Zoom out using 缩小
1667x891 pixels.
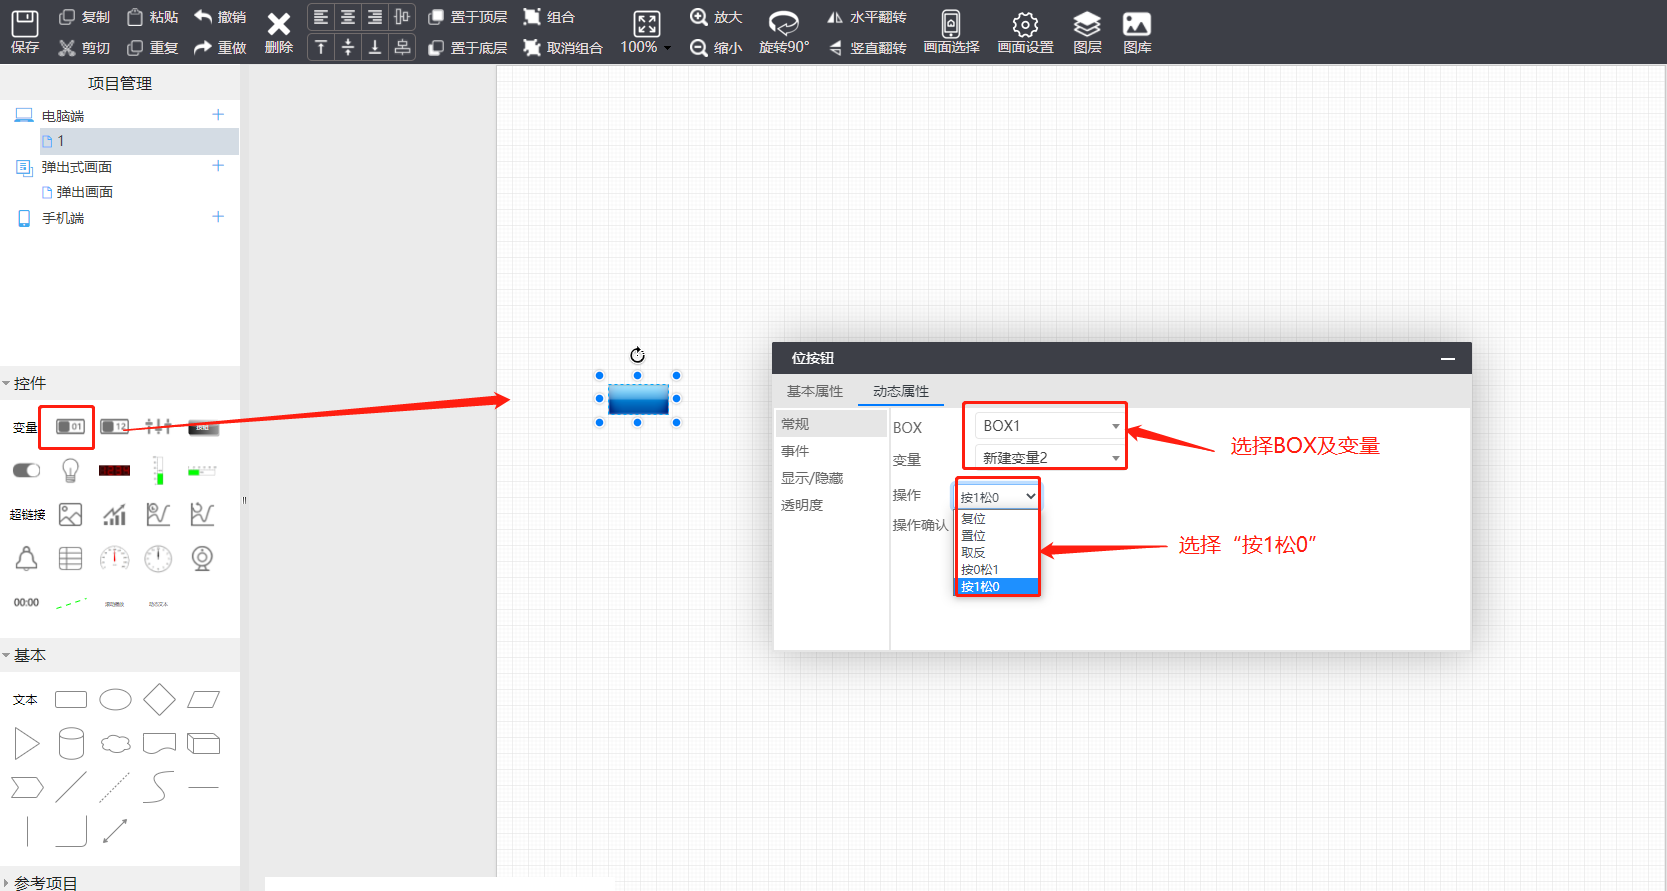[x=716, y=47]
